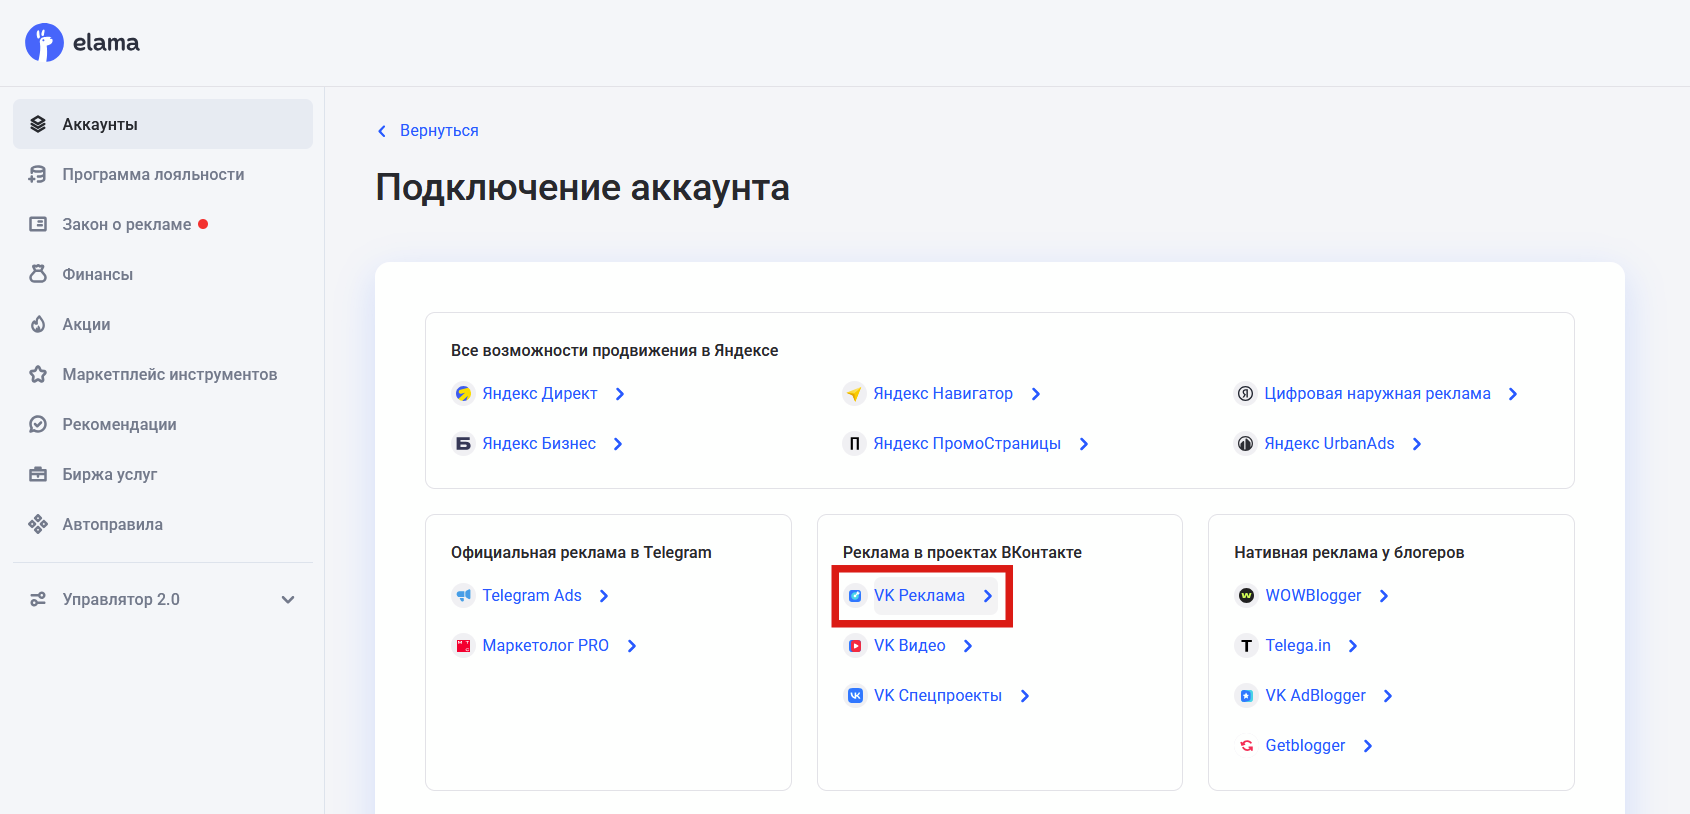1690x814 pixels.
Task: Go back via the Вернуться link
Action: coord(439,131)
